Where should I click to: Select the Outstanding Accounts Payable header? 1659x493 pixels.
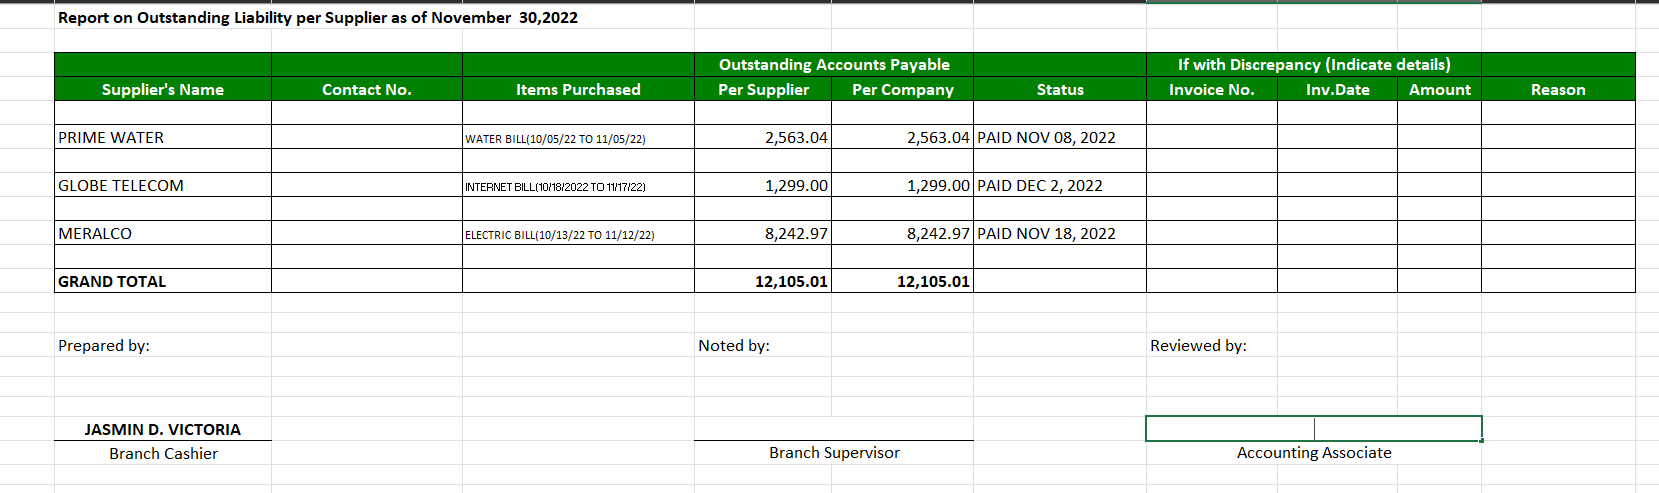point(834,64)
